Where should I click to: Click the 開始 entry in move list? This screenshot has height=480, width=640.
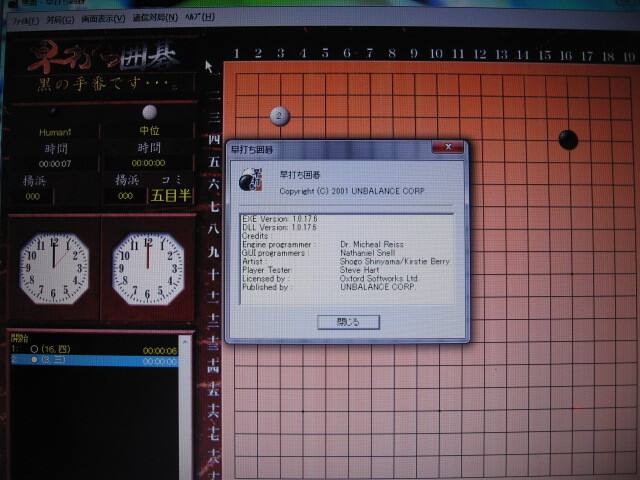[19, 338]
